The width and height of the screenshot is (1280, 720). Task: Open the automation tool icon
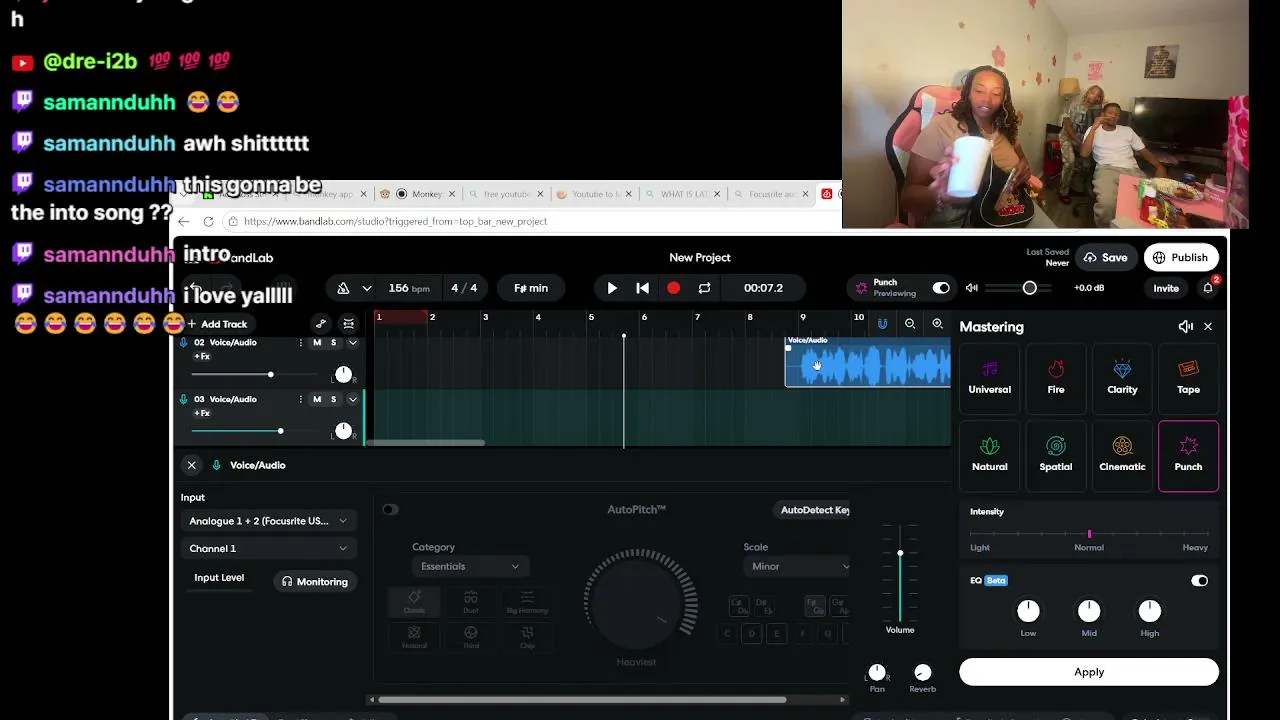pyautogui.click(x=321, y=324)
